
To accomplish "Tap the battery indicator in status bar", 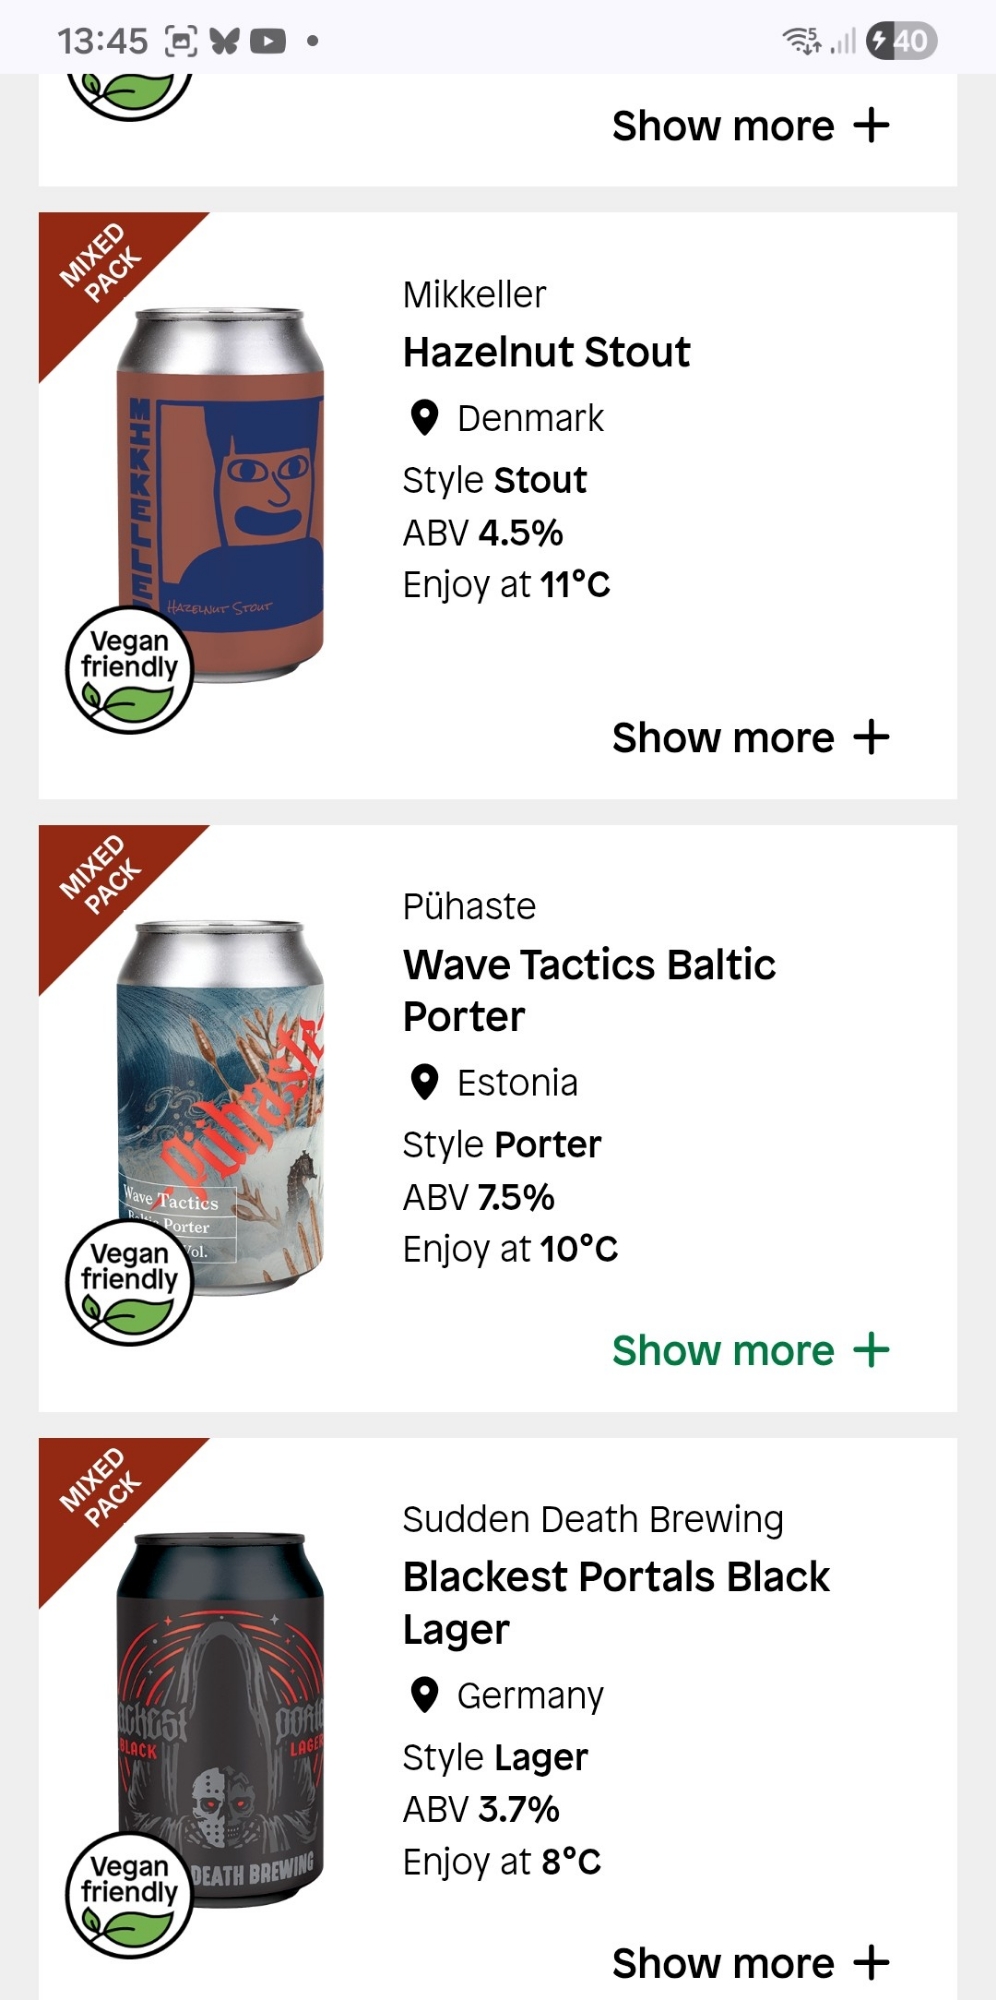I will (x=901, y=41).
